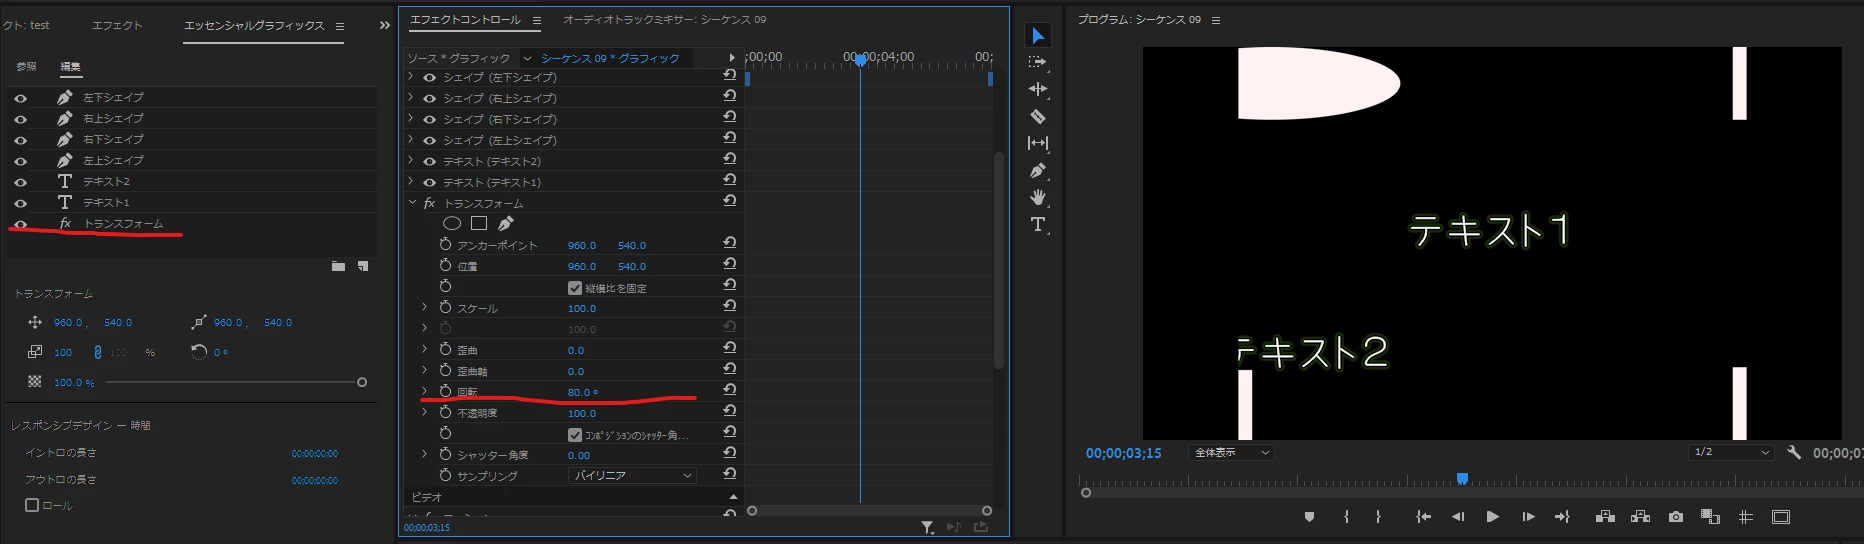Open the effect filter funnel icon

pyautogui.click(x=927, y=527)
